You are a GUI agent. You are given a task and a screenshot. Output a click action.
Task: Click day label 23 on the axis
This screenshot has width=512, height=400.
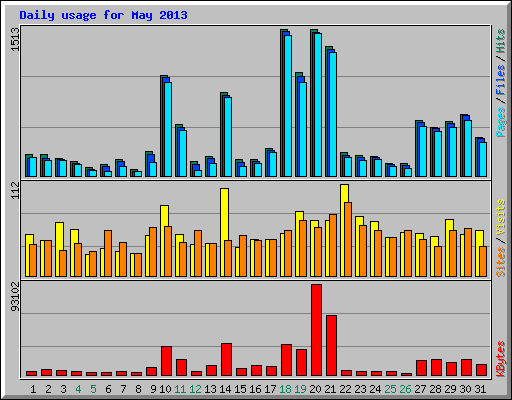click(360, 389)
